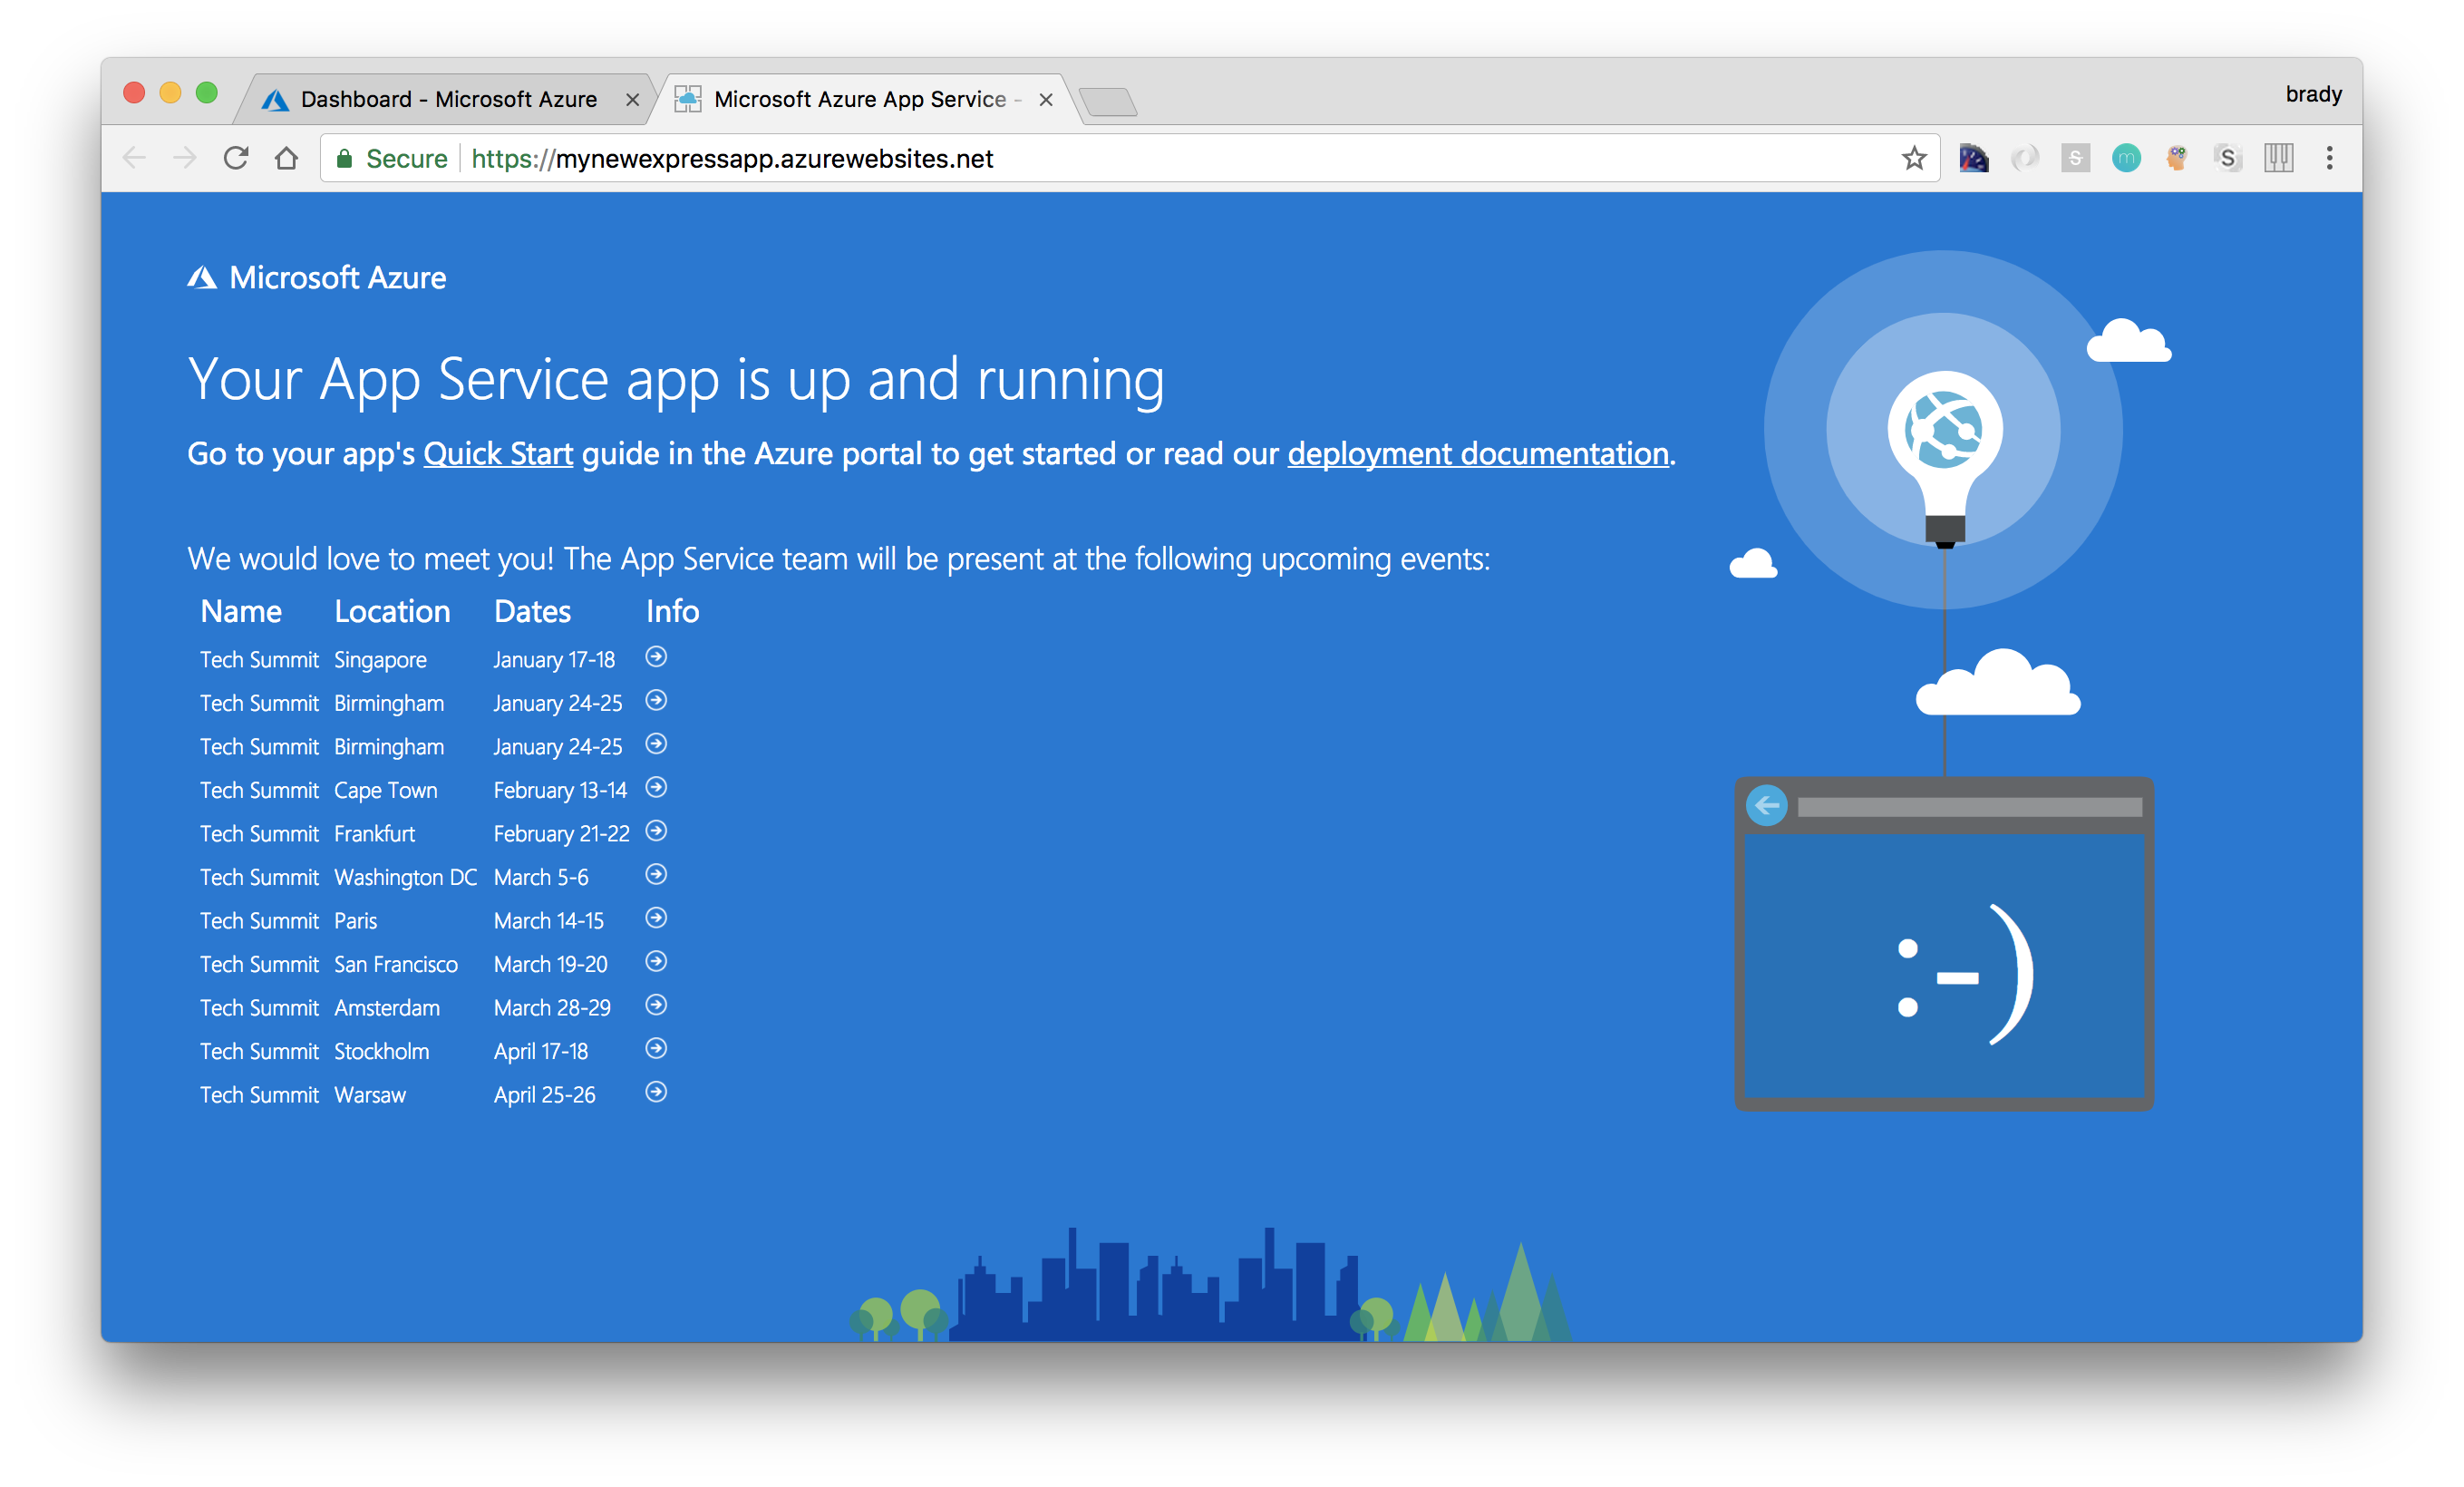Image resolution: width=2464 pixels, height=1487 pixels.
Task: Open the deployment documentation link
Action: click(x=1478, y=454)
